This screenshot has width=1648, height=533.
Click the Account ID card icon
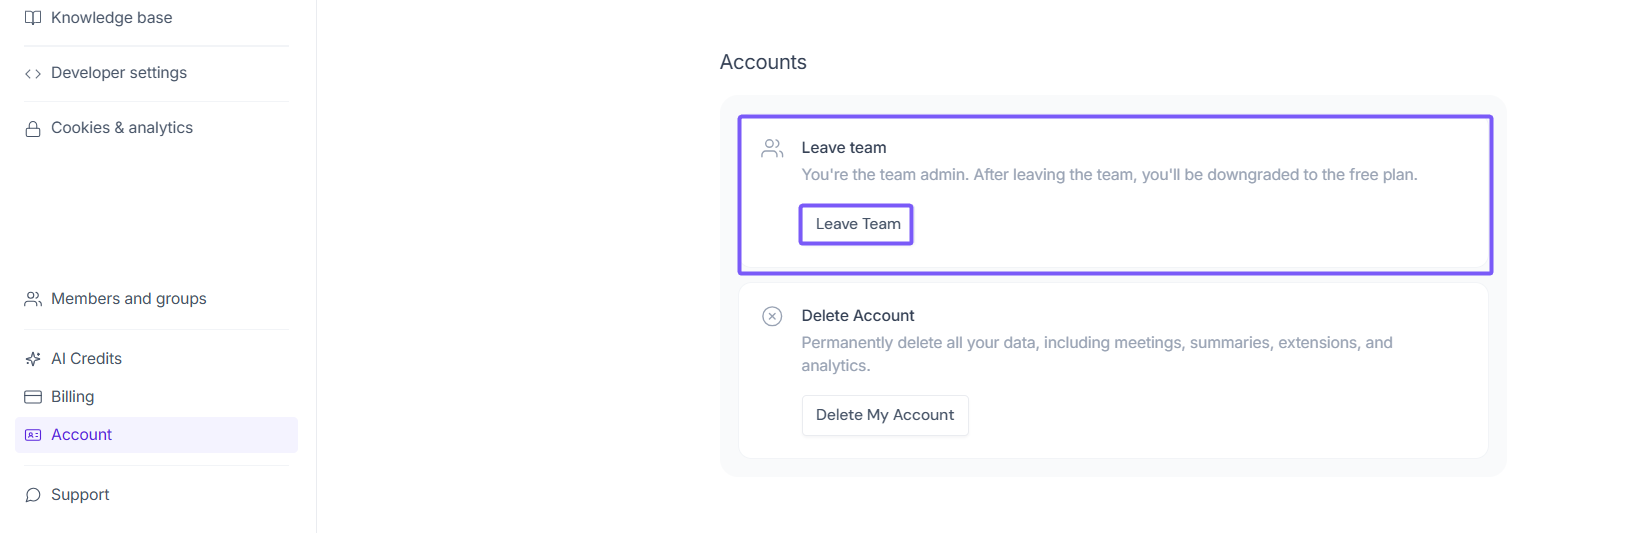(33, 435)
